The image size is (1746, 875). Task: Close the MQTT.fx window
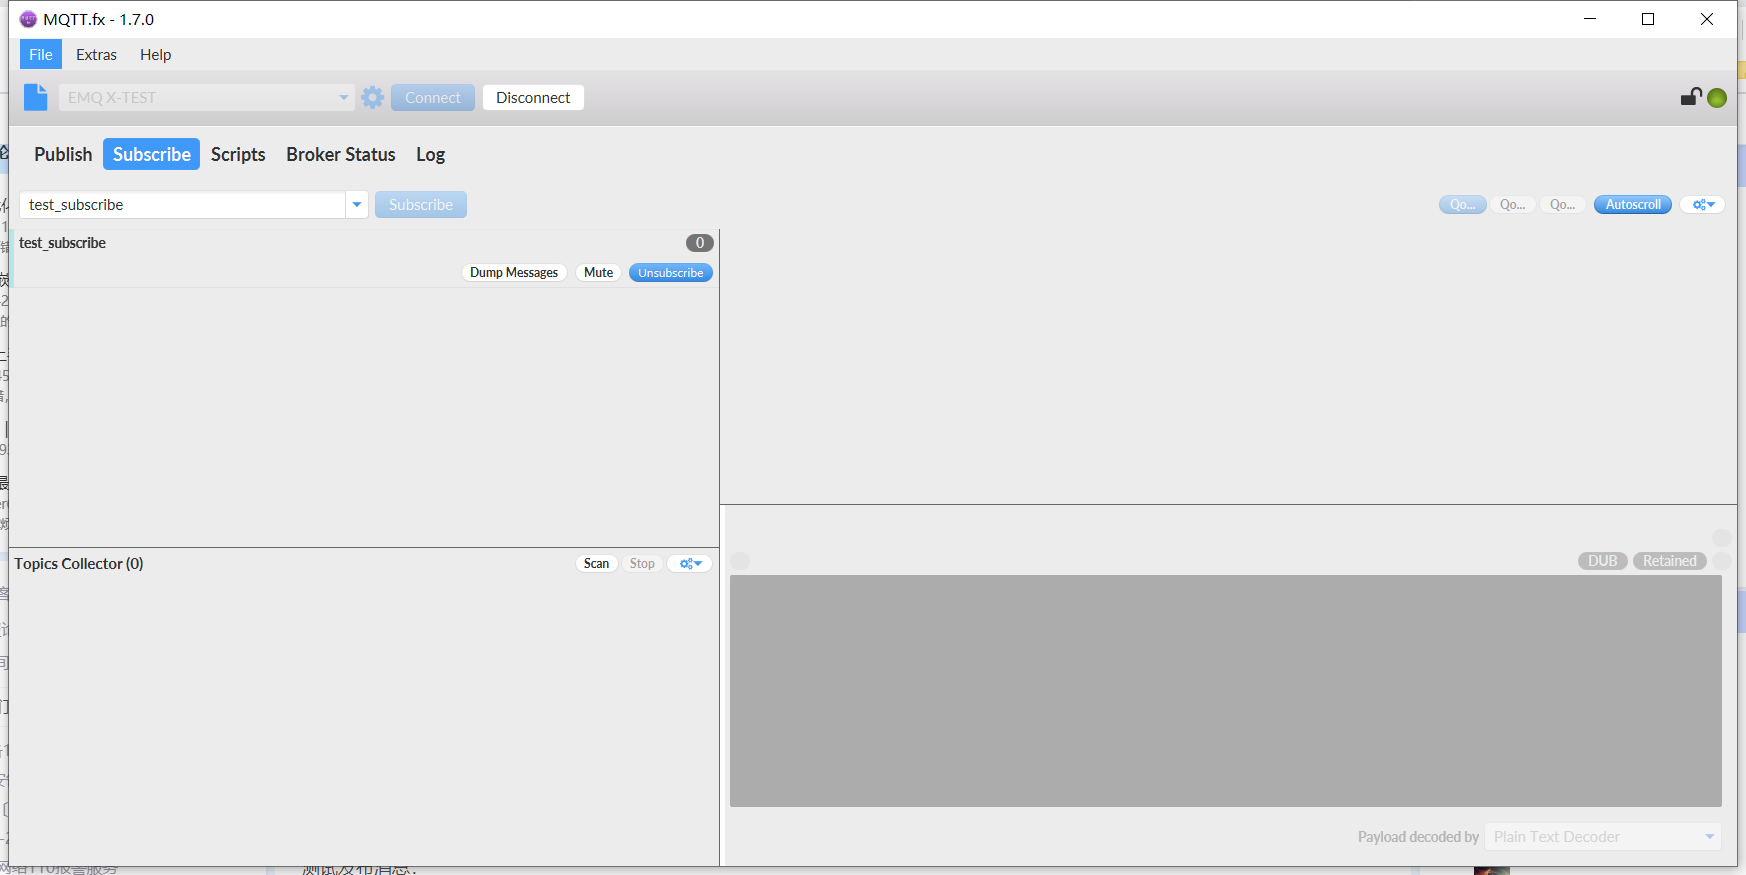pos(1707,19)
